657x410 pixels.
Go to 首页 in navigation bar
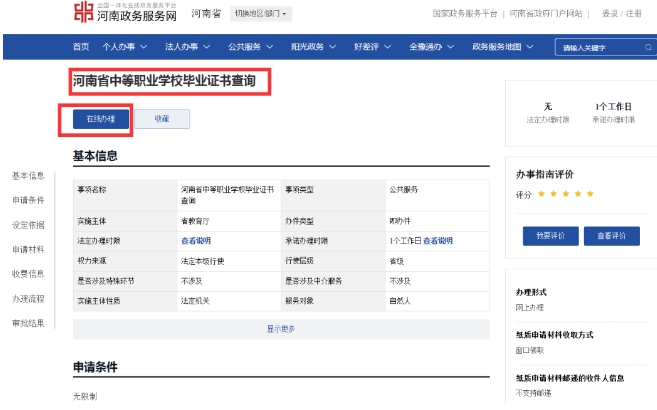point(81,47)
